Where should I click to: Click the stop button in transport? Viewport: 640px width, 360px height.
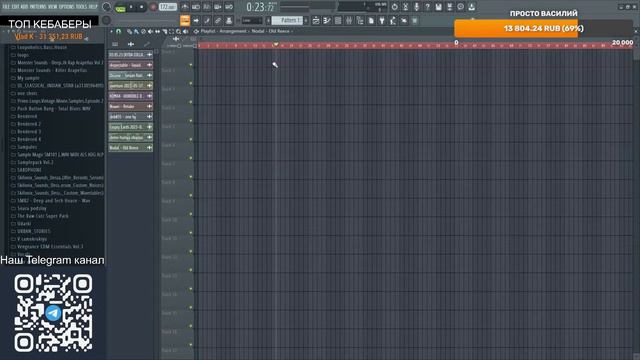click(x=142, y=7)
